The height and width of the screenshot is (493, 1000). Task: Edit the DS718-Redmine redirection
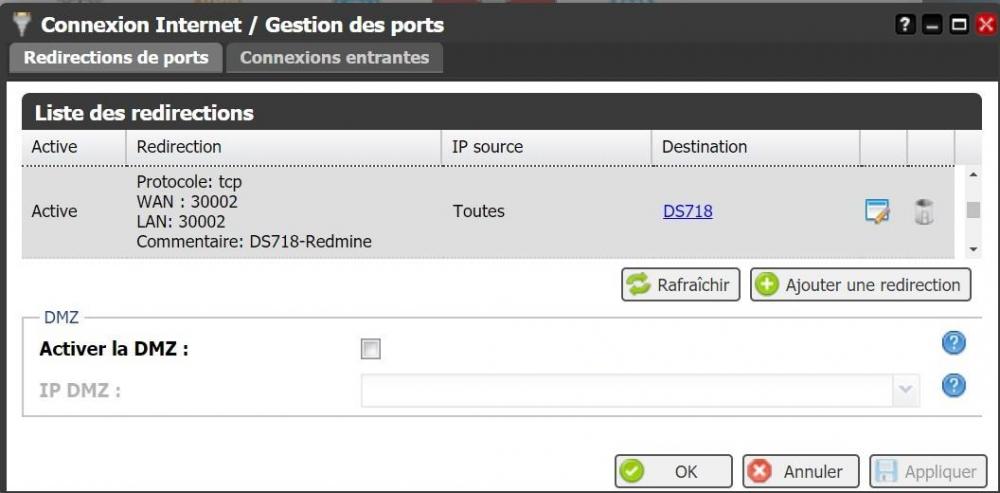point(877,211)
